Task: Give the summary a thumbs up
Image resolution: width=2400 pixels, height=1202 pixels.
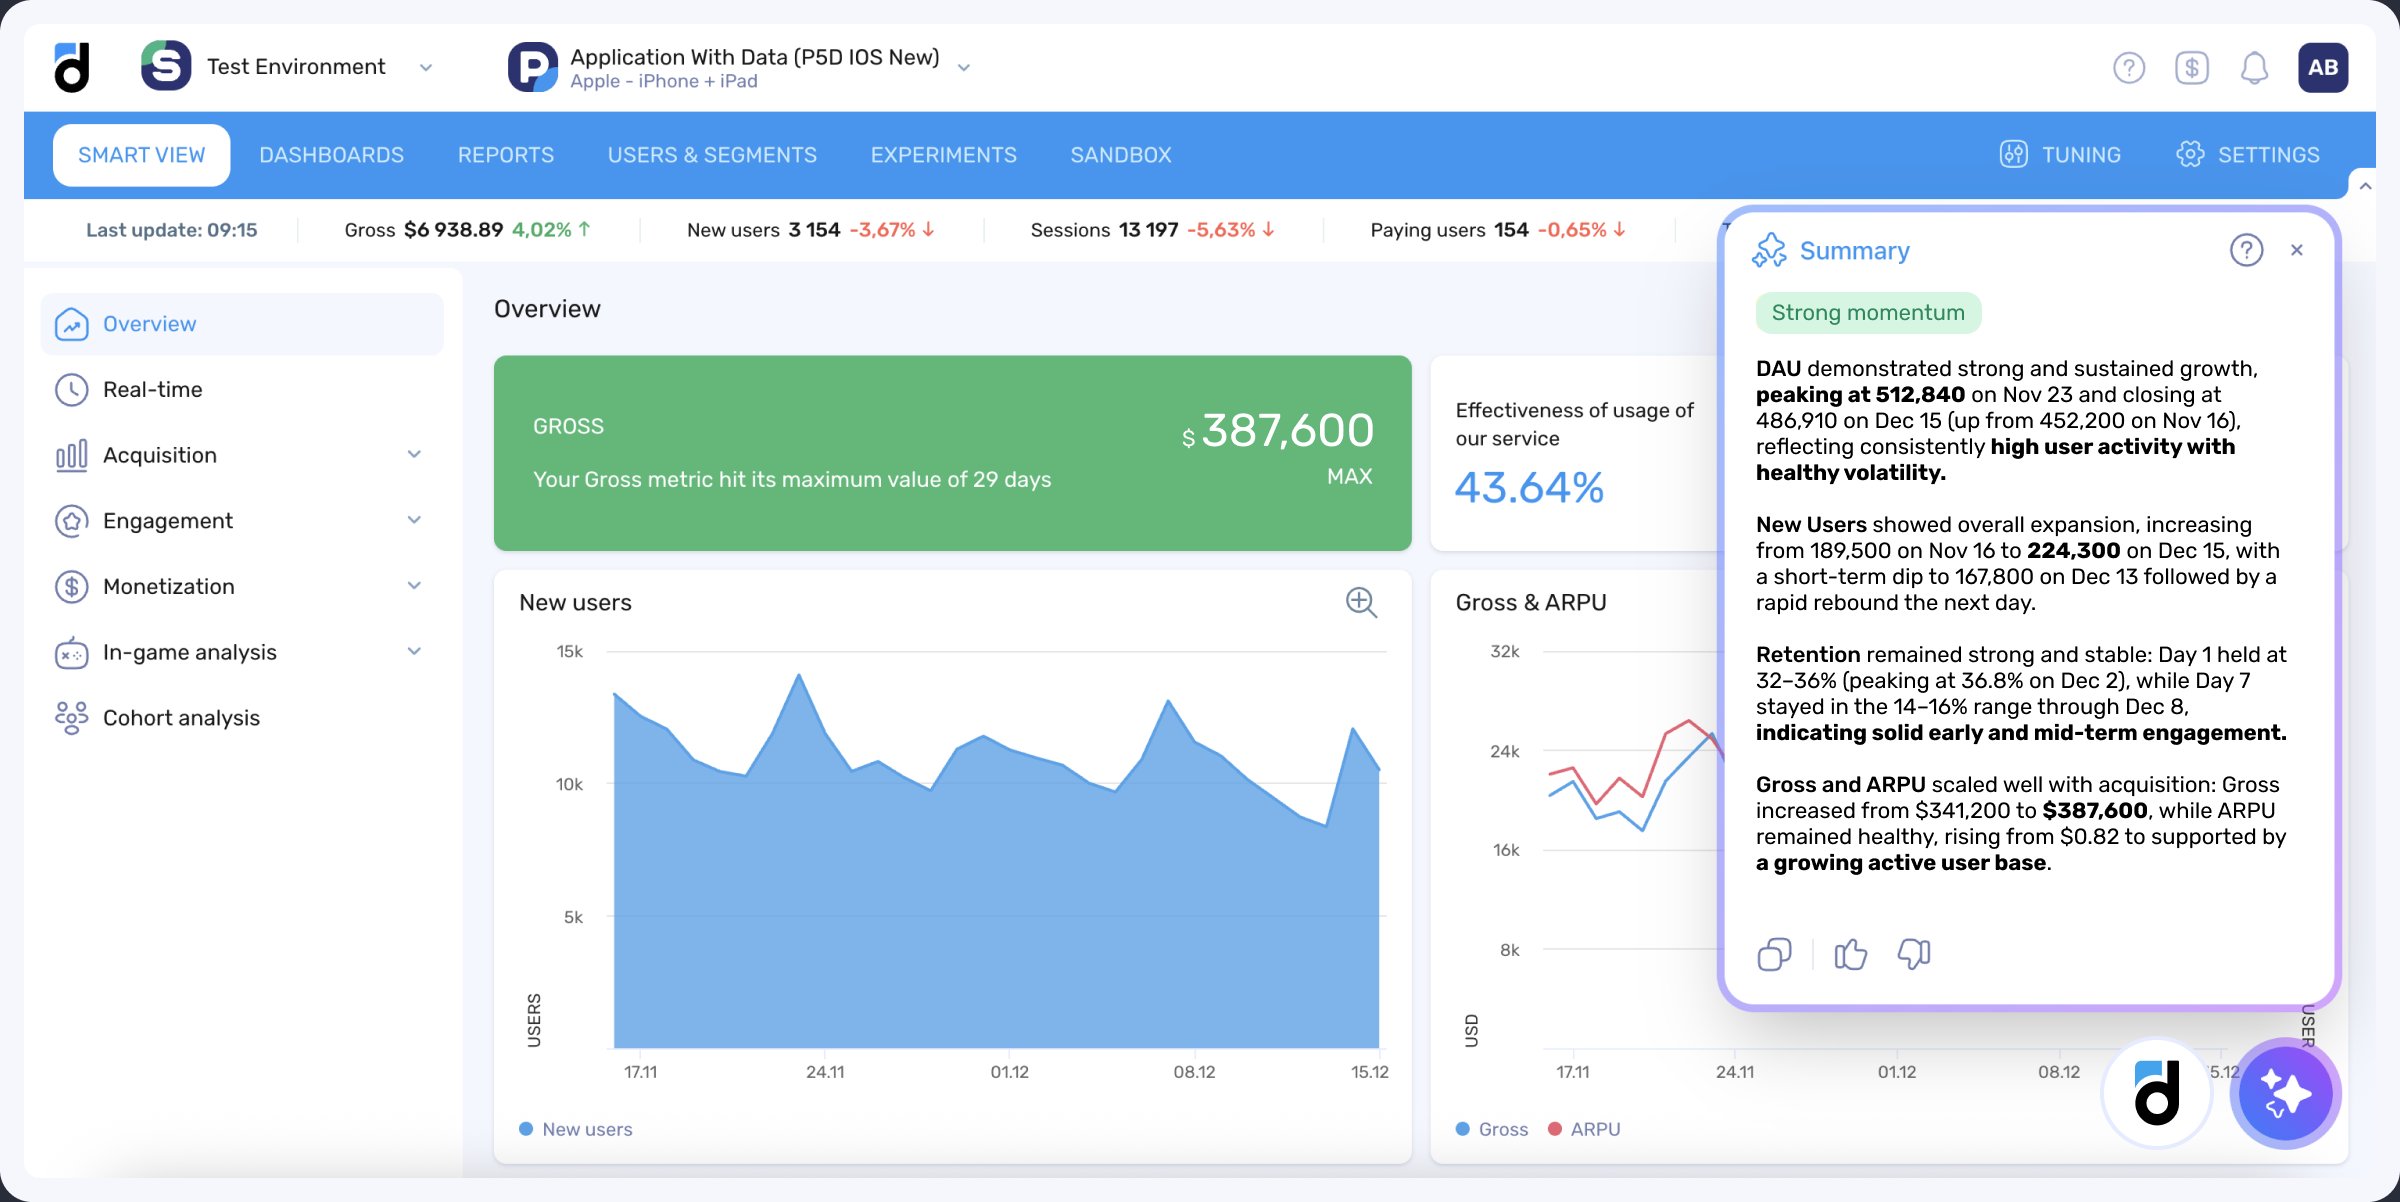Action: tap(1850, 954)
